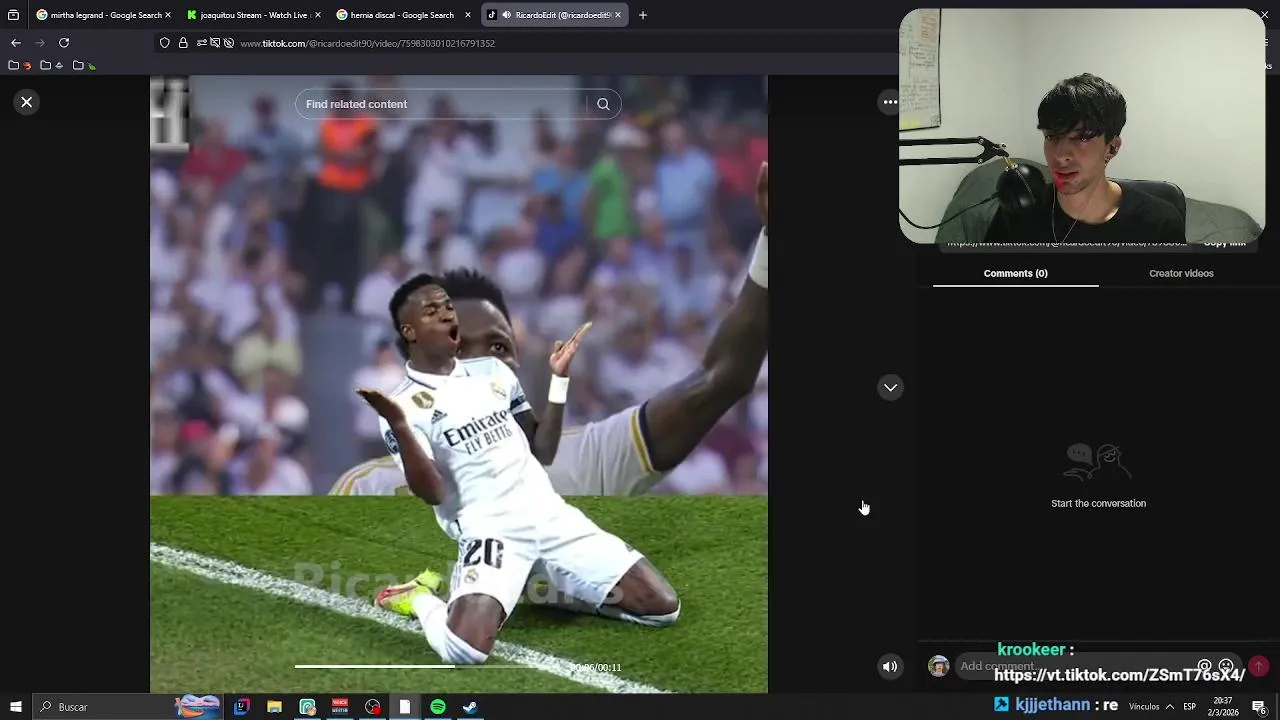Click the video timestamp 00:06/00:11
Viewport: 1280px width, 720px height.
[595, 667]
